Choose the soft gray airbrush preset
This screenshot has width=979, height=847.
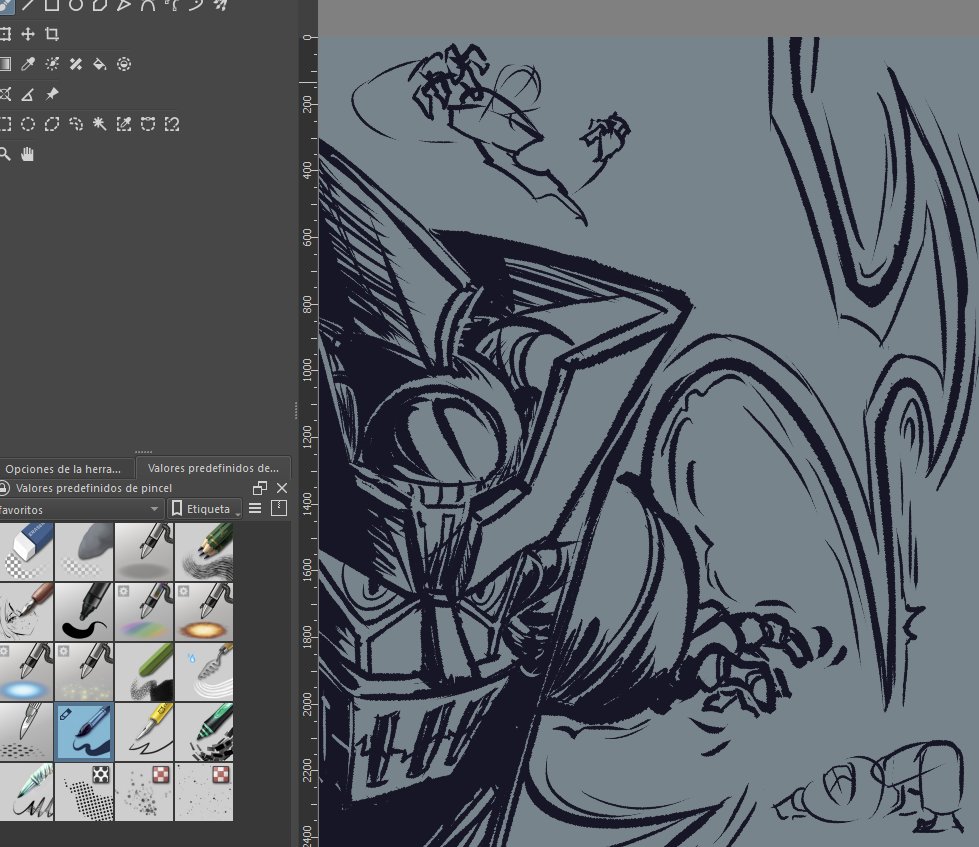144,552
